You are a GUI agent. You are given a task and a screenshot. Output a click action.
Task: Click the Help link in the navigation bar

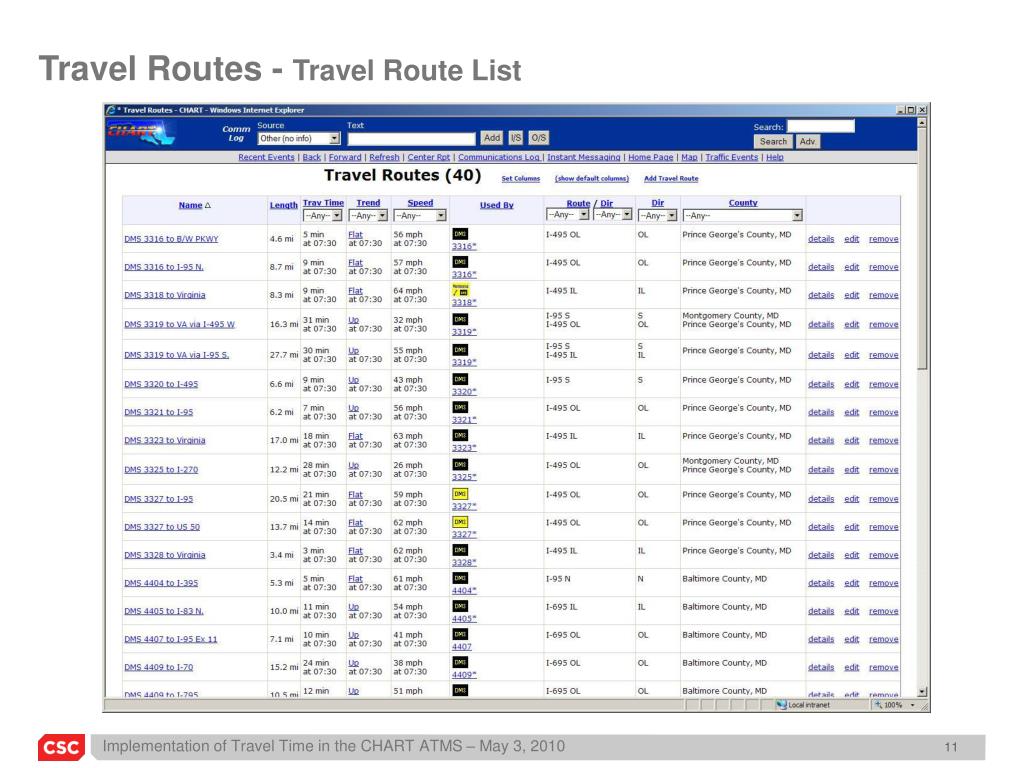[775, 157]
